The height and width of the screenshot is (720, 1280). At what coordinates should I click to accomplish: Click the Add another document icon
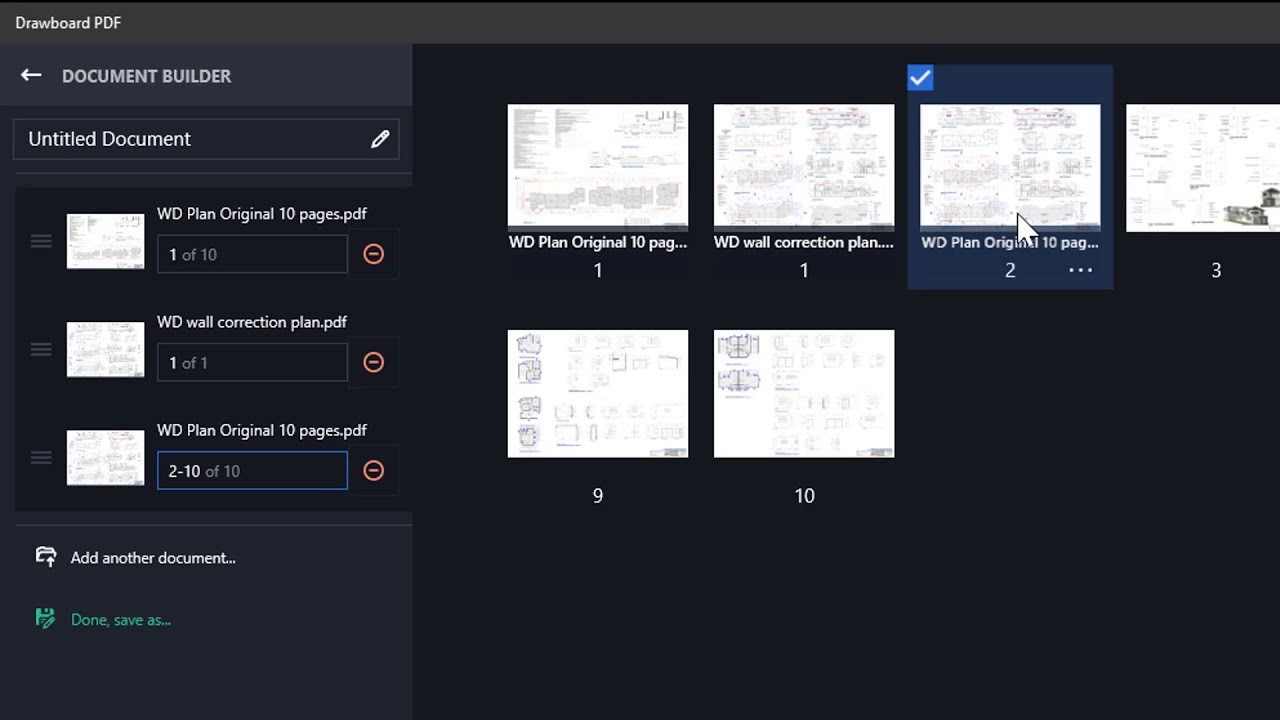point(46,557)
